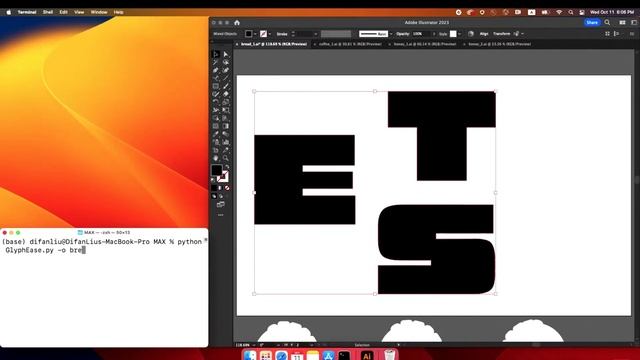The height and width of the screenshot is (360, 640).
Task: Set paint mode to None
Action: tap(227, 188)
